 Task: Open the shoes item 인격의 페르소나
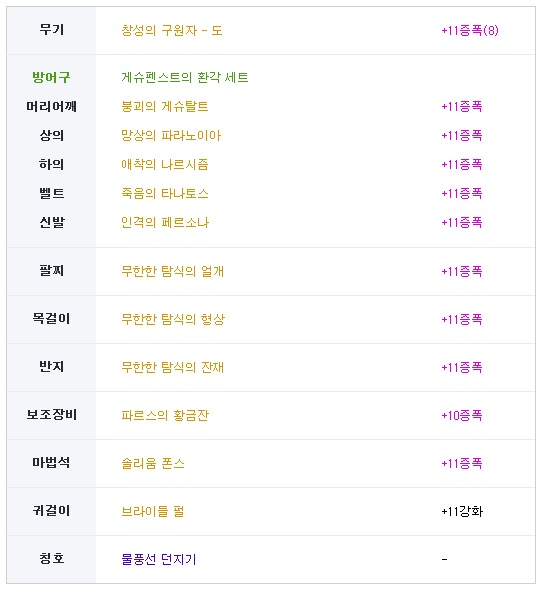pos(165,222)
